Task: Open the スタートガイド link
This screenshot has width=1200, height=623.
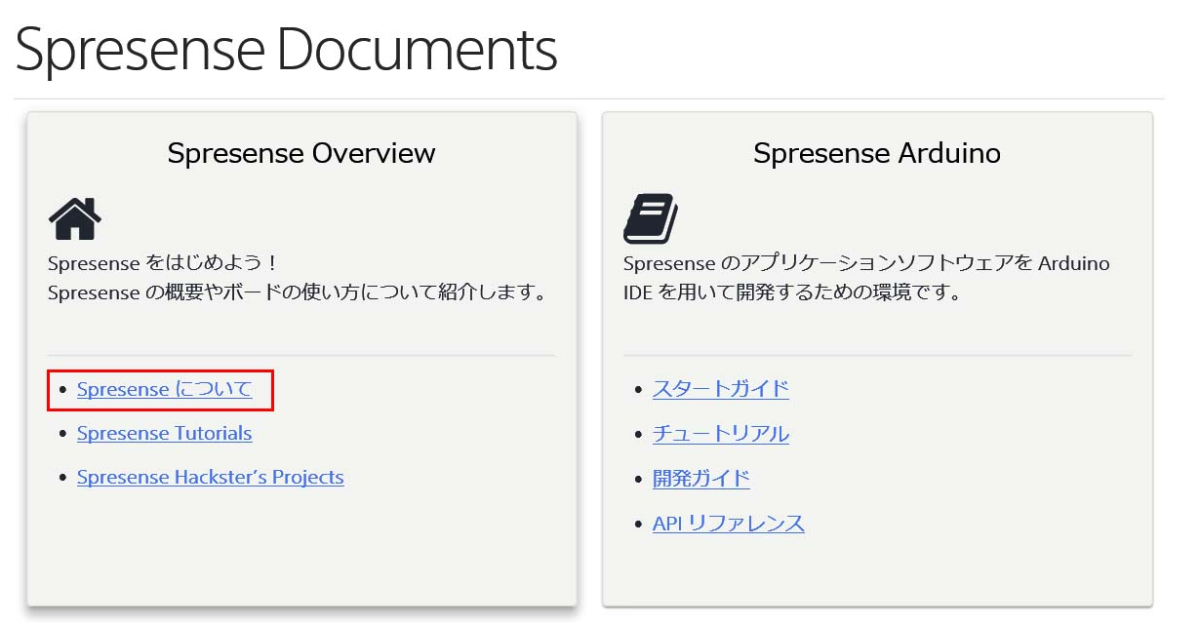Action: pos(720,389)
